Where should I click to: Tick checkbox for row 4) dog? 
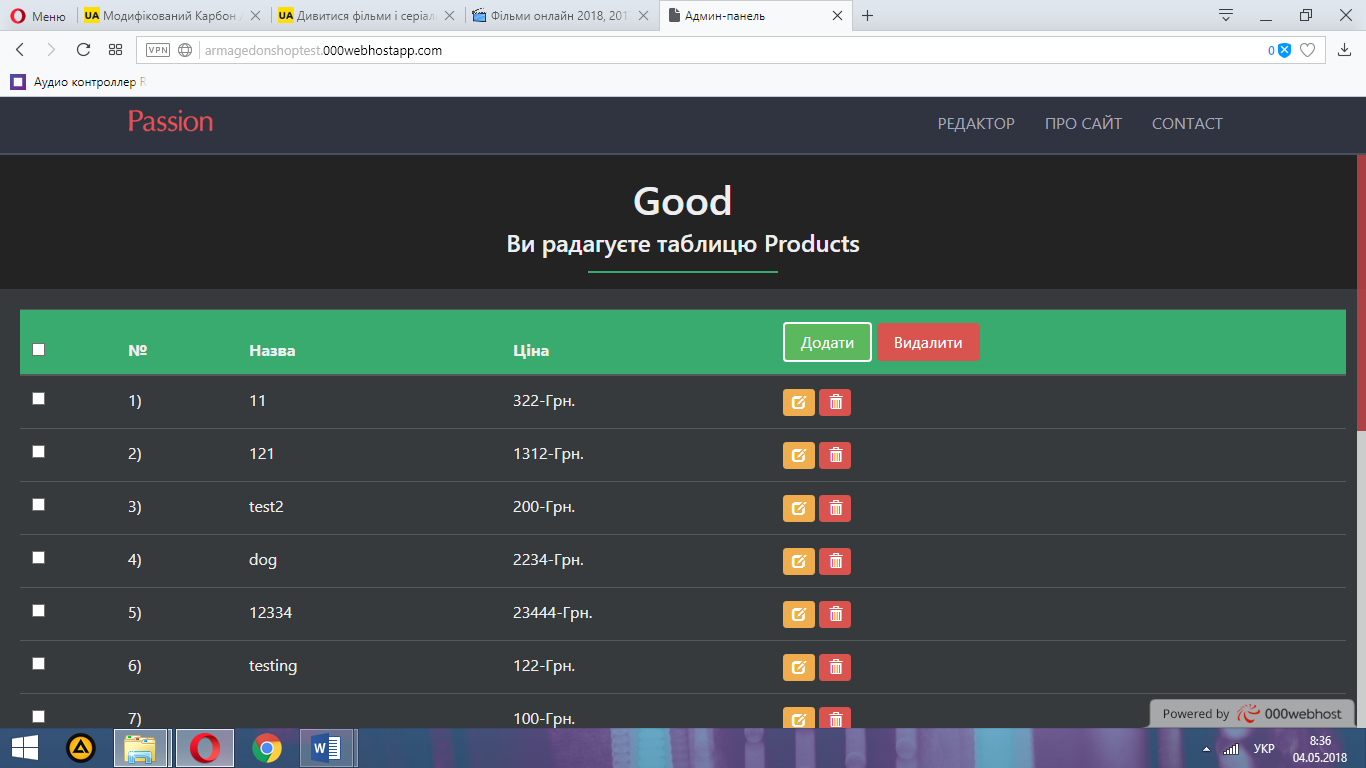pos(39,557)
